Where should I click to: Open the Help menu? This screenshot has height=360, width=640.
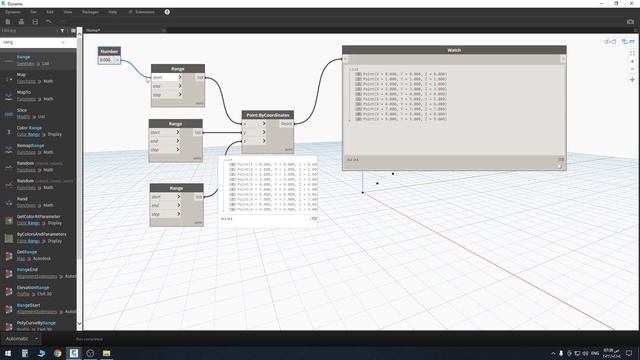113,12
